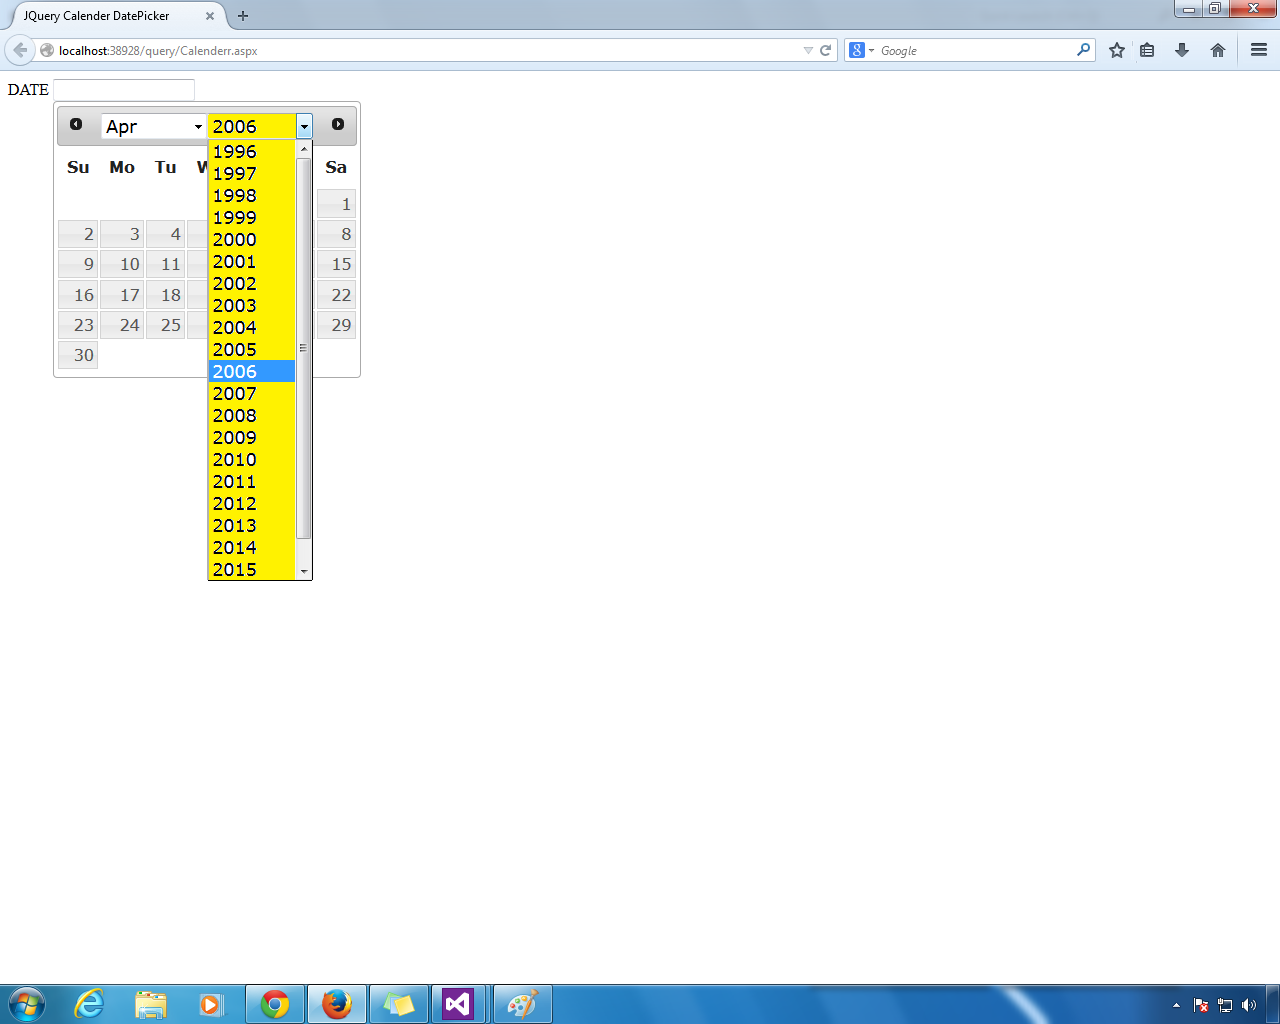Click the bookmark star icon
This screenshot has height=1024, width=1280.
pos(1116,50)
